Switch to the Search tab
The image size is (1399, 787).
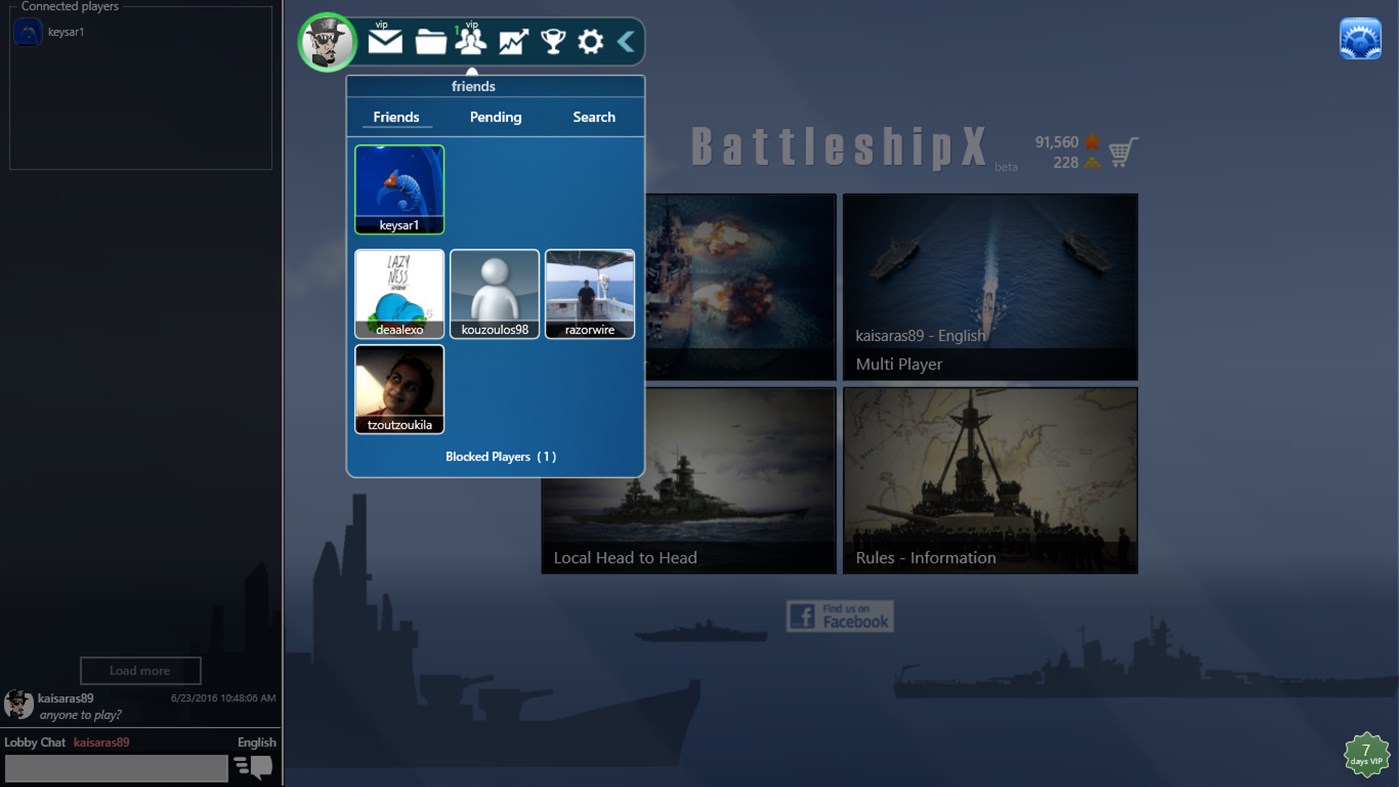[x=593, y=117]
